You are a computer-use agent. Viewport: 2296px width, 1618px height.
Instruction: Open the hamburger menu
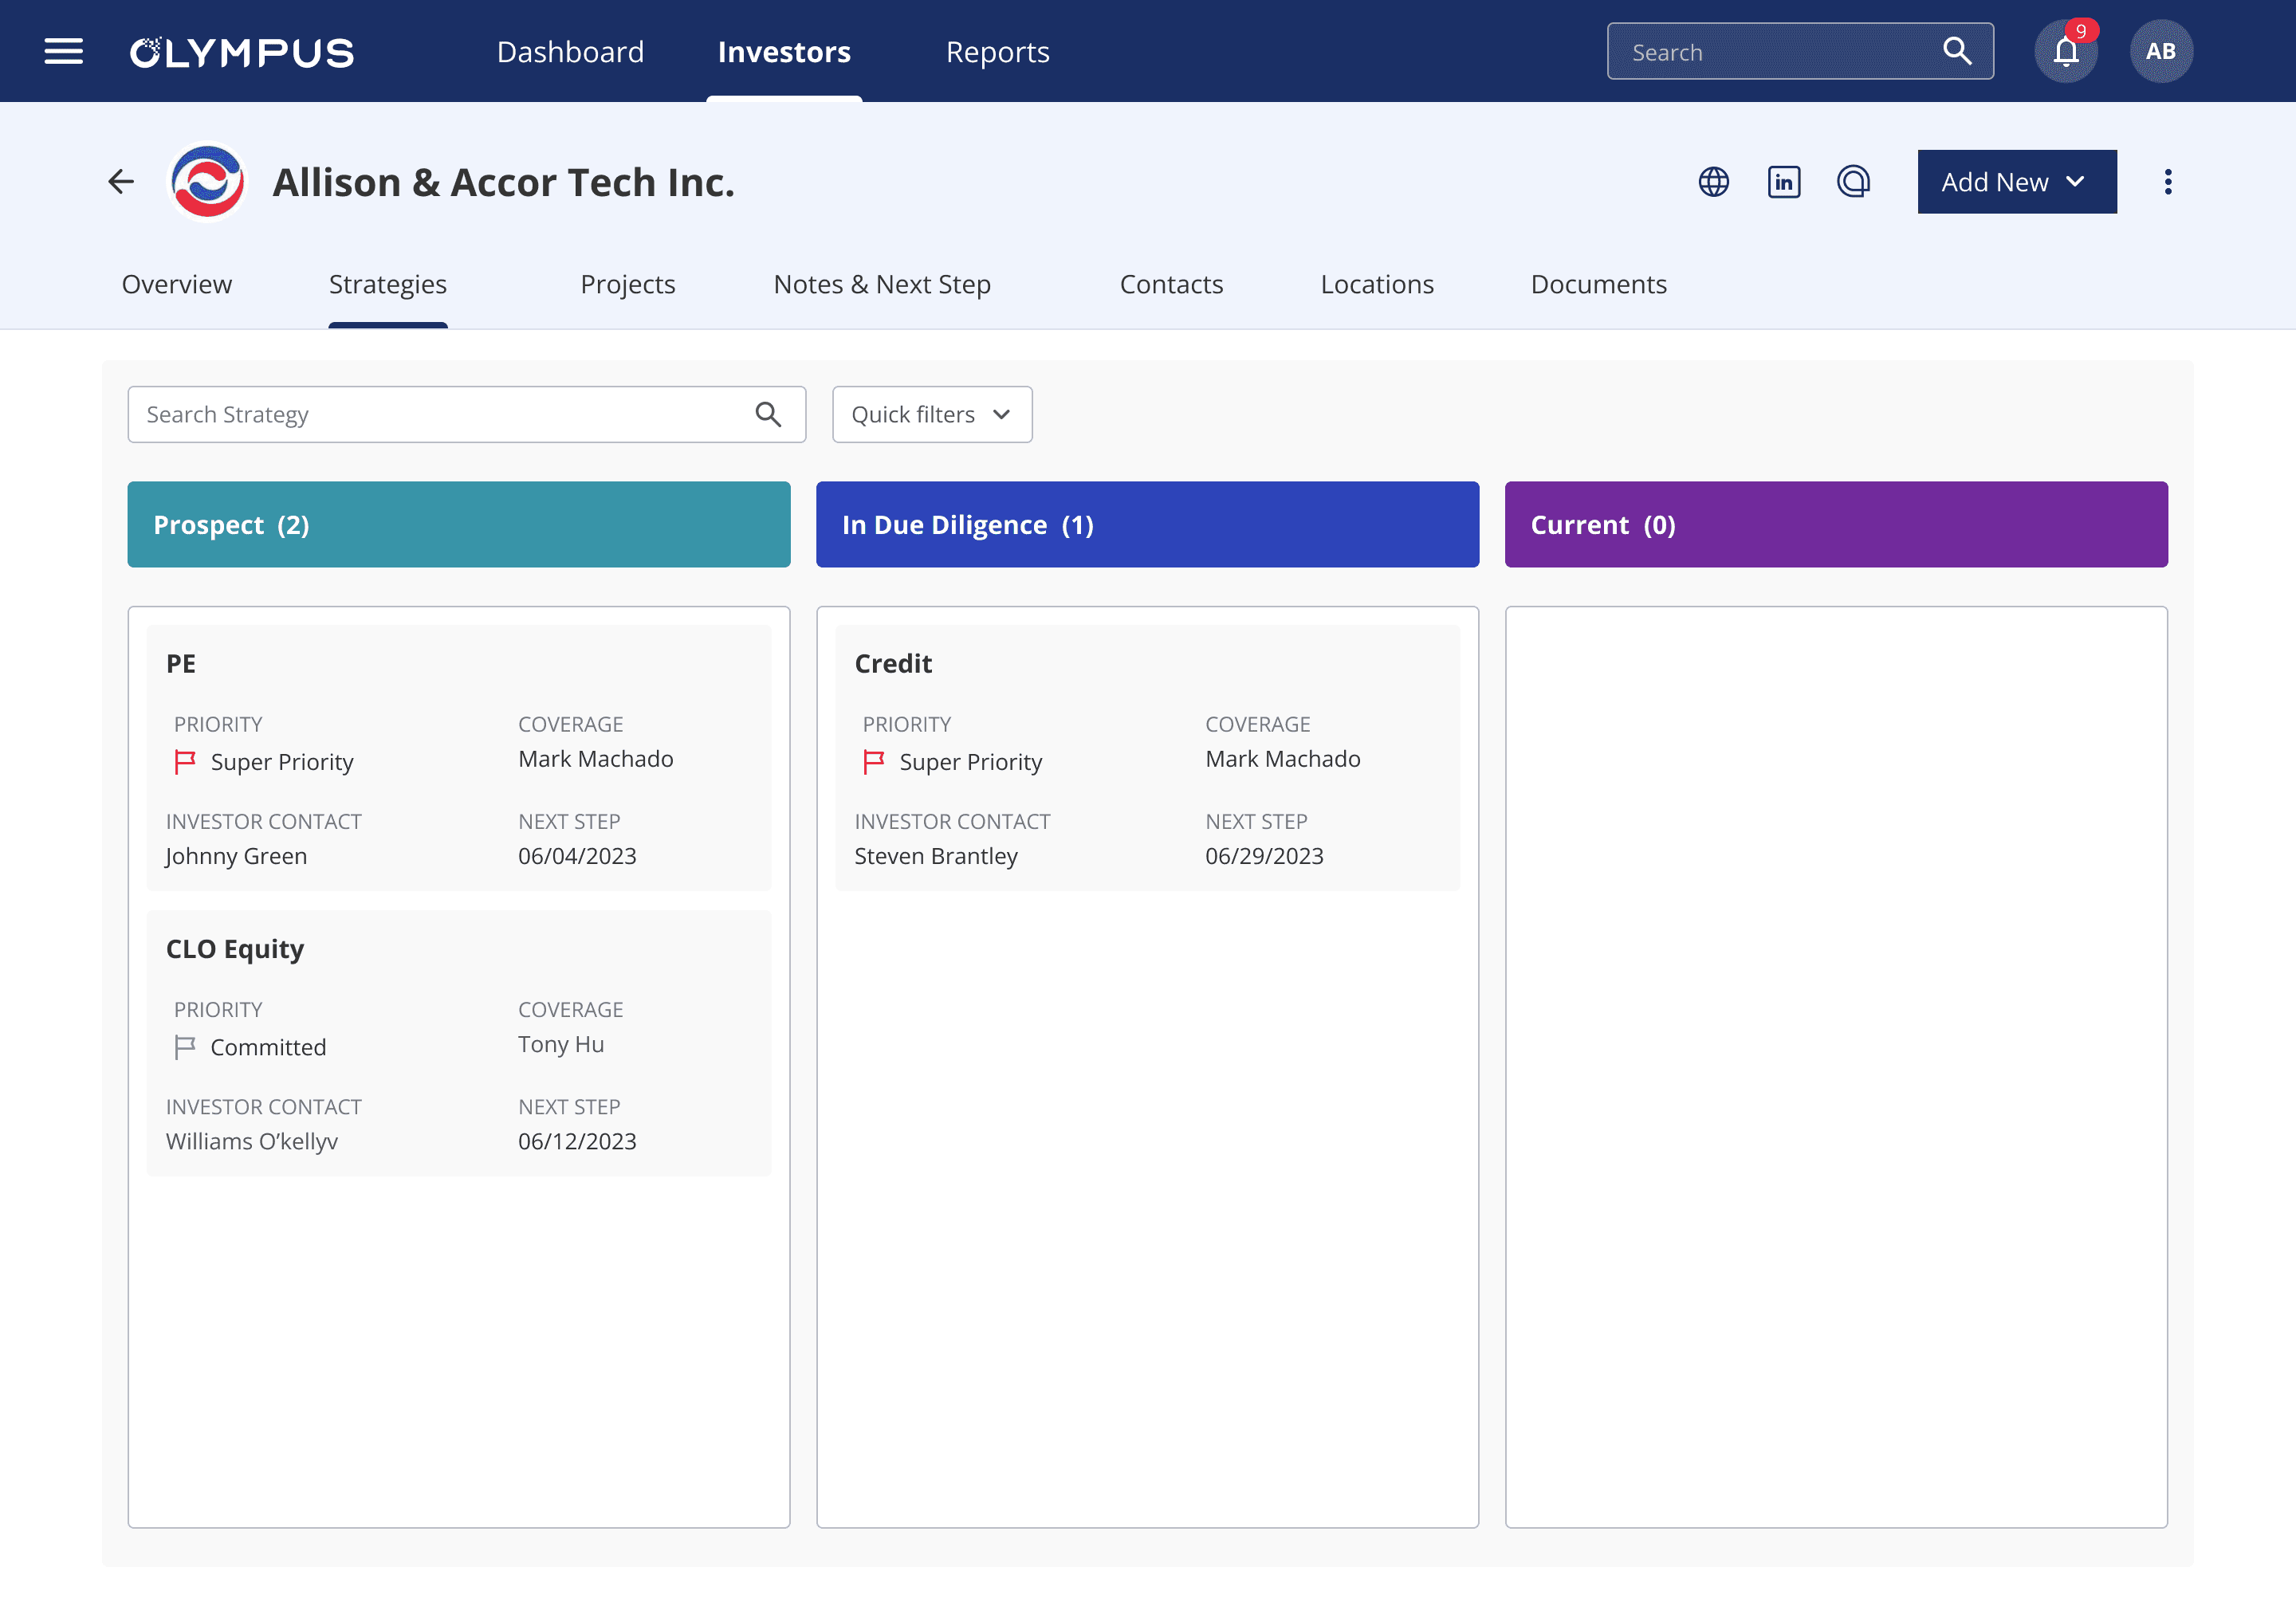coord(63,51)
